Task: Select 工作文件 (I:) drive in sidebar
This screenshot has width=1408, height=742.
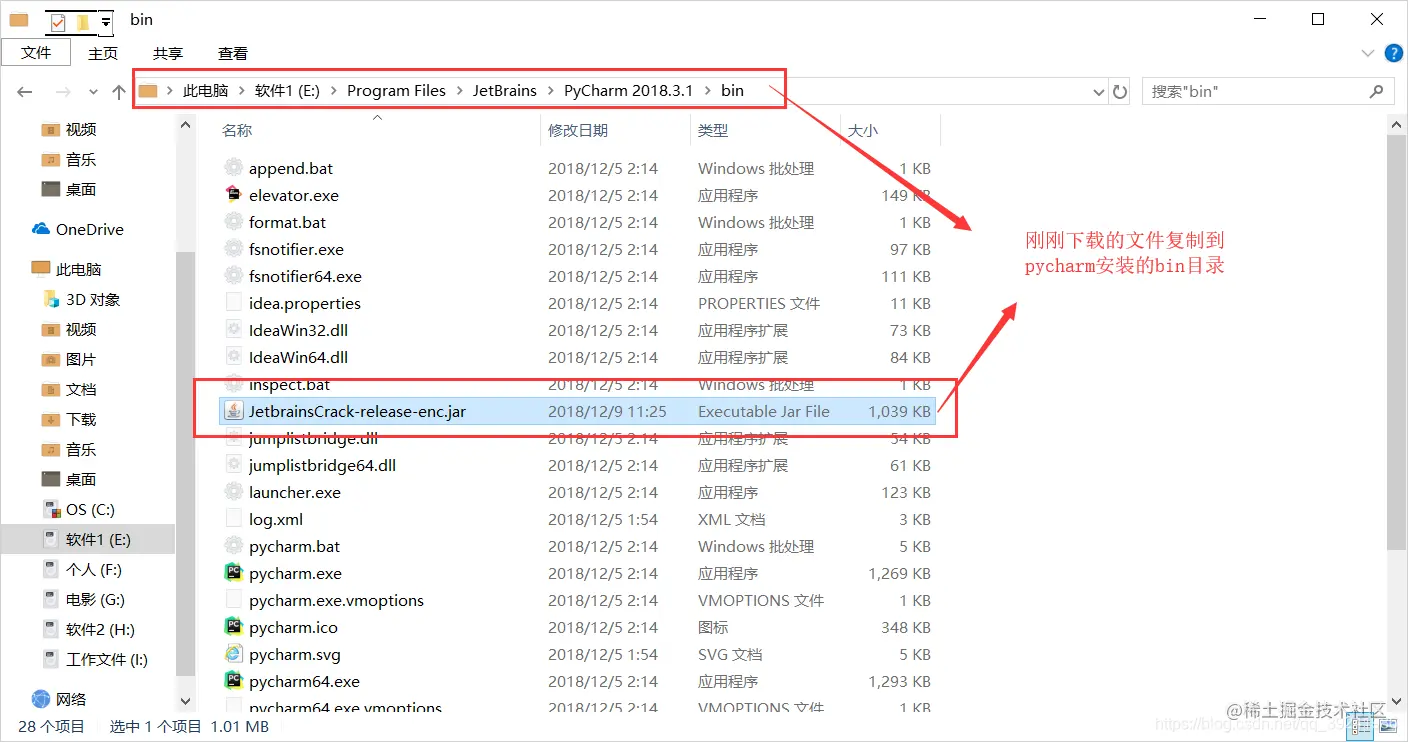Action: 106,659
